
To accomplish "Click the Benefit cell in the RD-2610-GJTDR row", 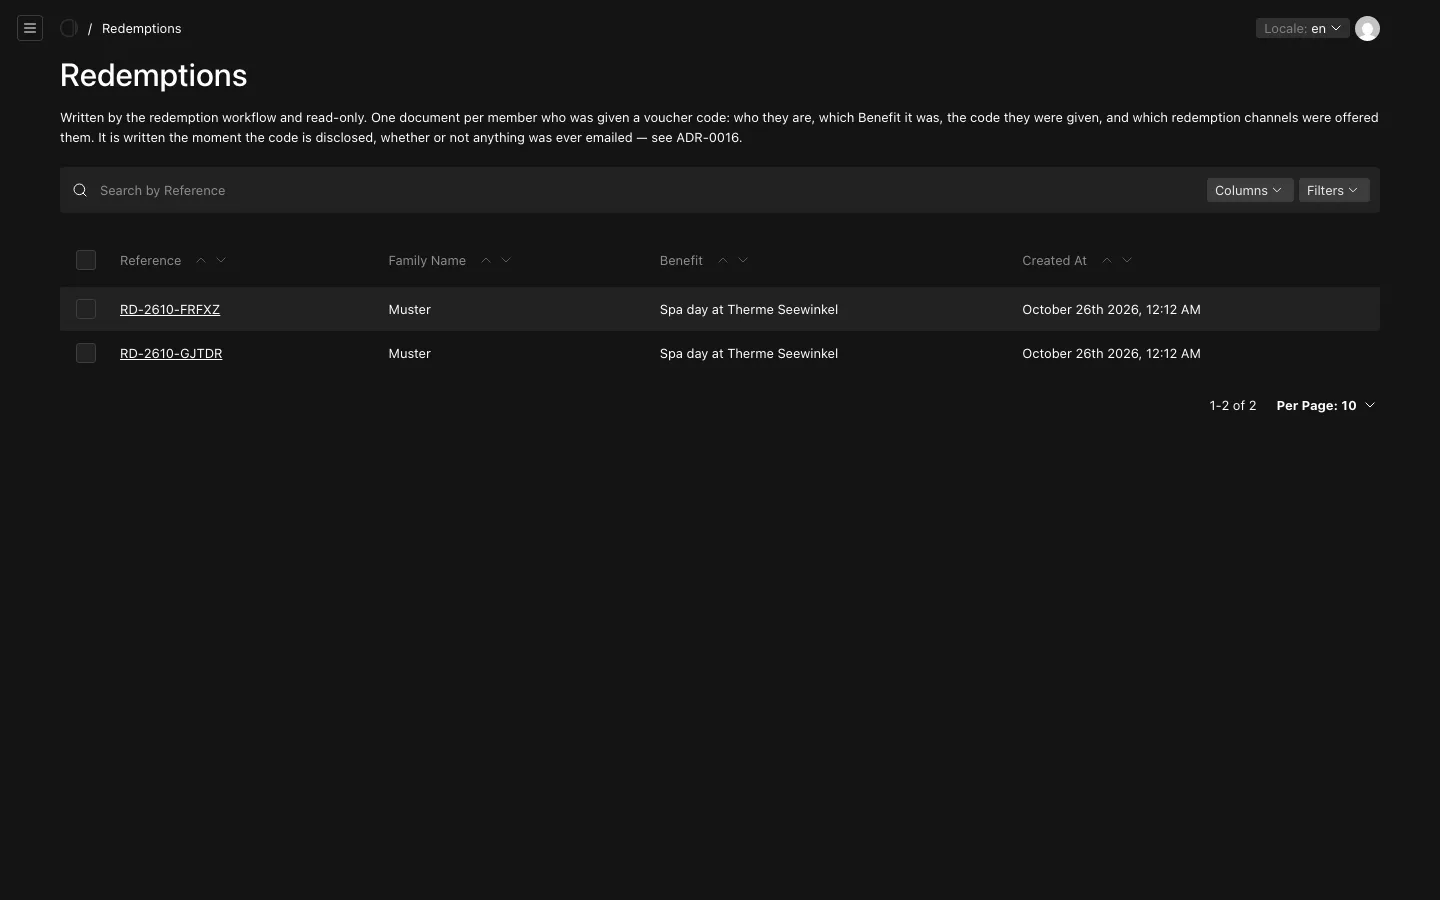I will 749,353.
